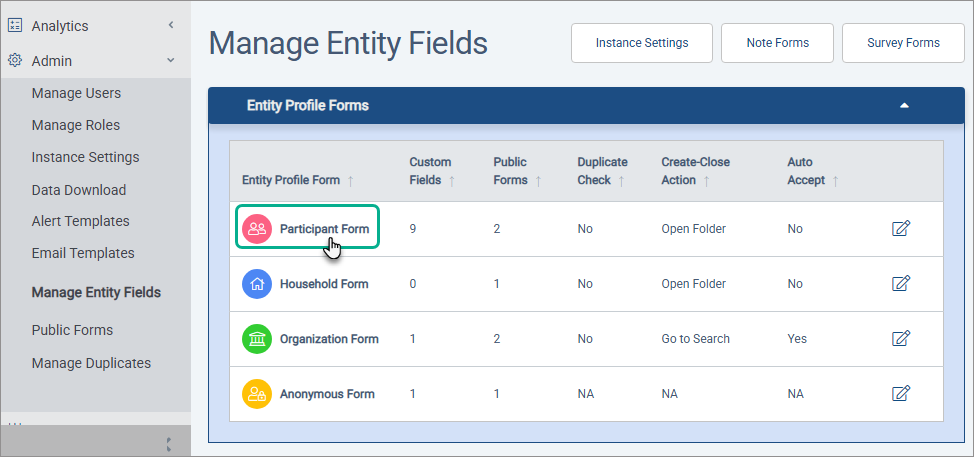Viewport: 974px width, 457px height.
Task: Click the Instance Settings button
Action: coord(642,43)
